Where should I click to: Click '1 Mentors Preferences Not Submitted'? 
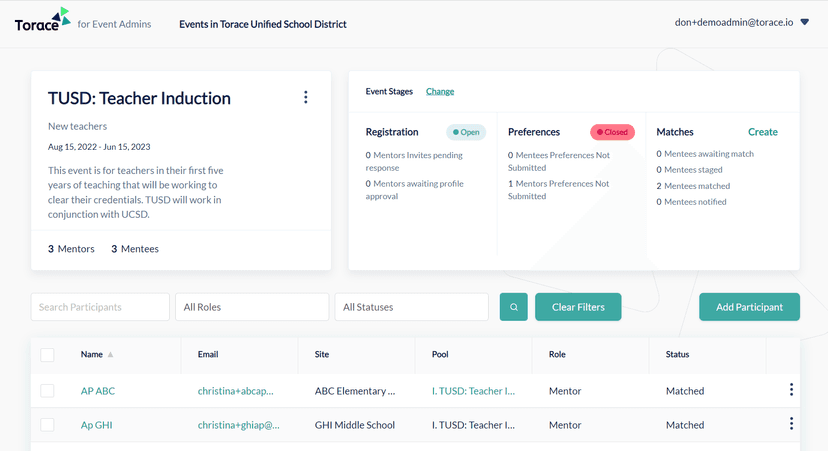click(x=559, y=190)
